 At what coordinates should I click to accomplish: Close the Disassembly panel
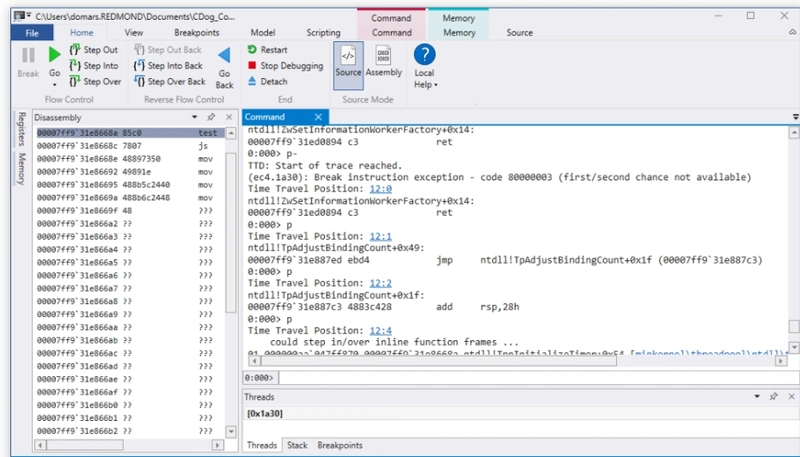click(229, 117)
